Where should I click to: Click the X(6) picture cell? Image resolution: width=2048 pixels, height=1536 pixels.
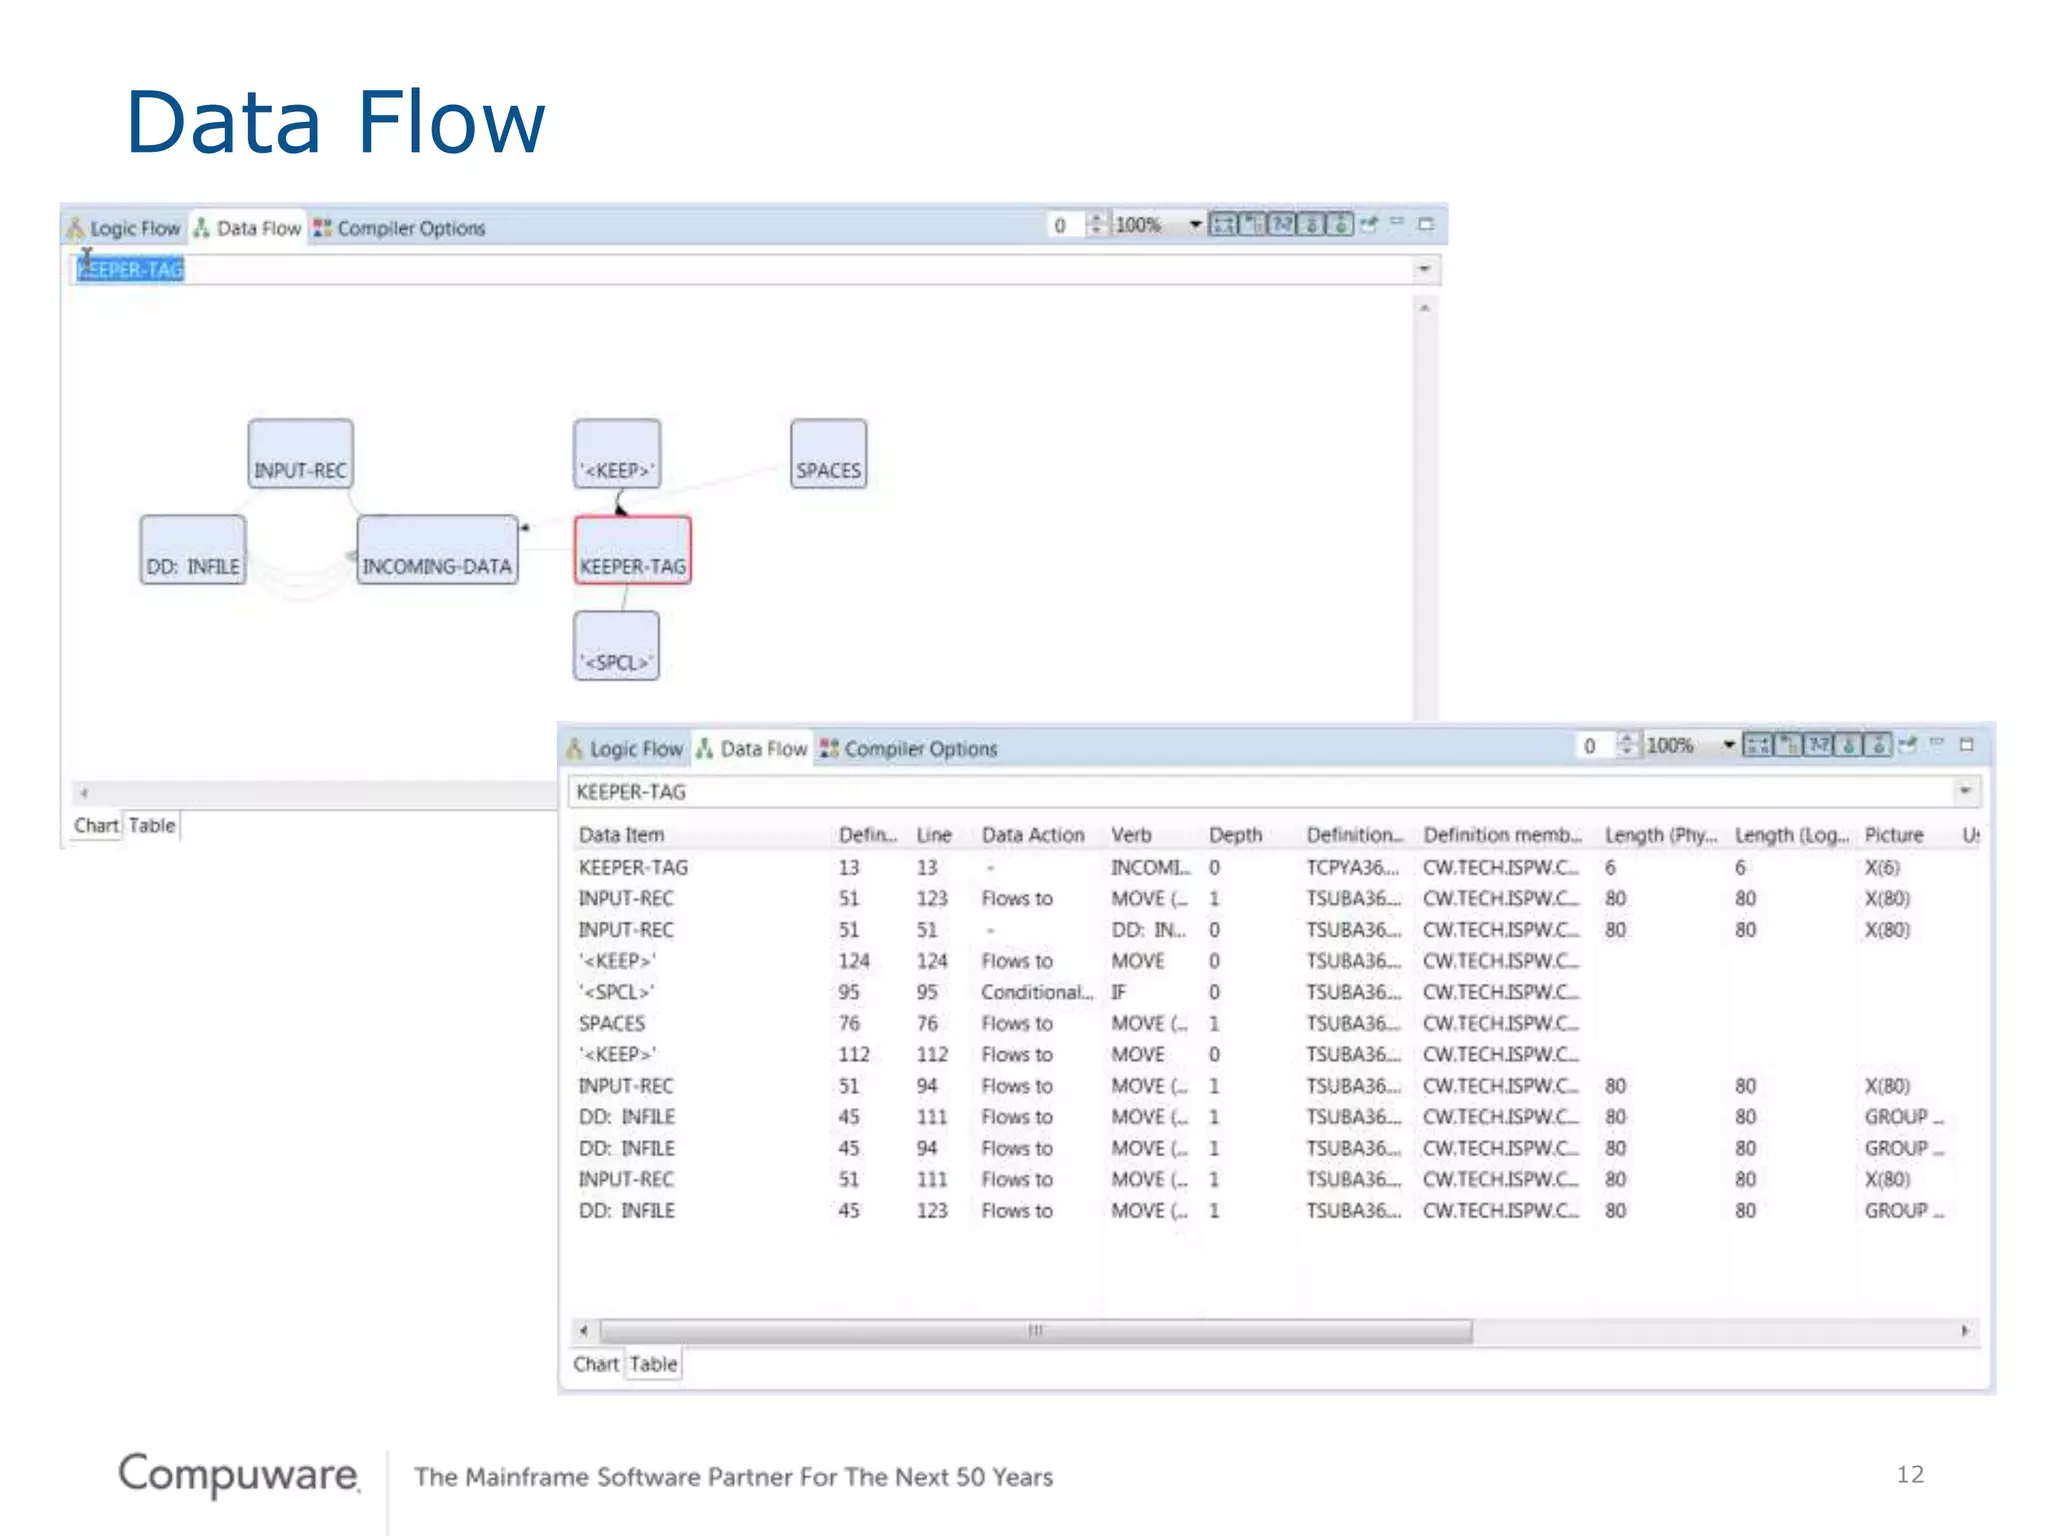point(1882,867)
